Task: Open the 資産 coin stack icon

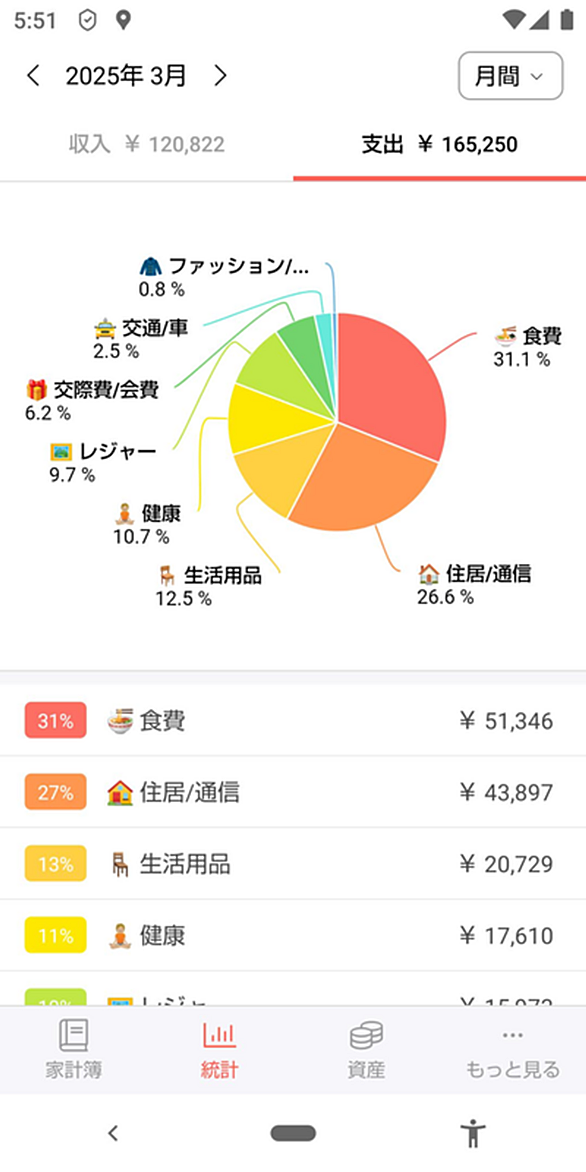Action: pyautogui.click(x=366, y=1035)
